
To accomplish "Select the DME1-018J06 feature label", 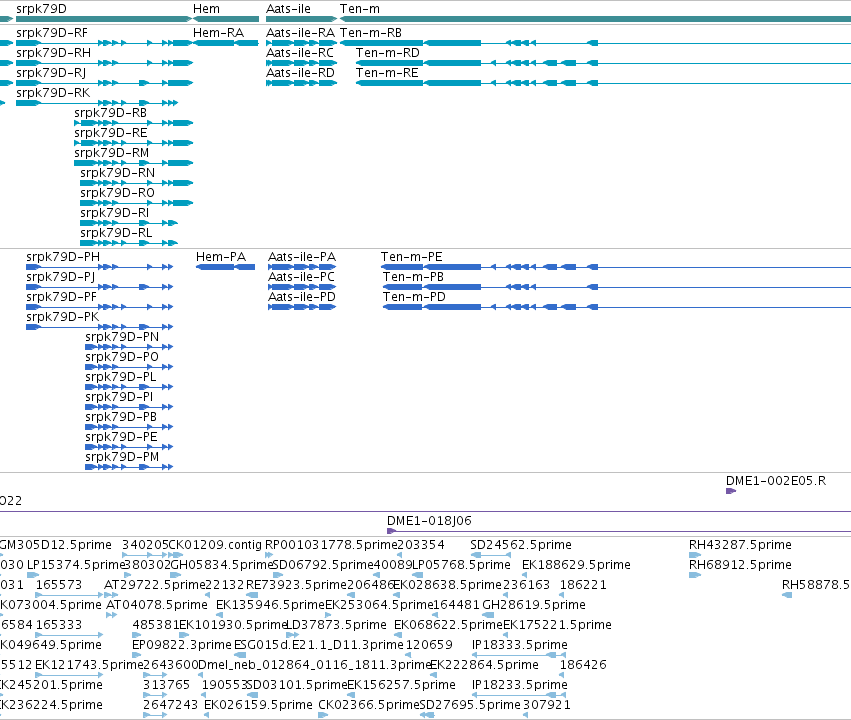I will click(429, 521).
